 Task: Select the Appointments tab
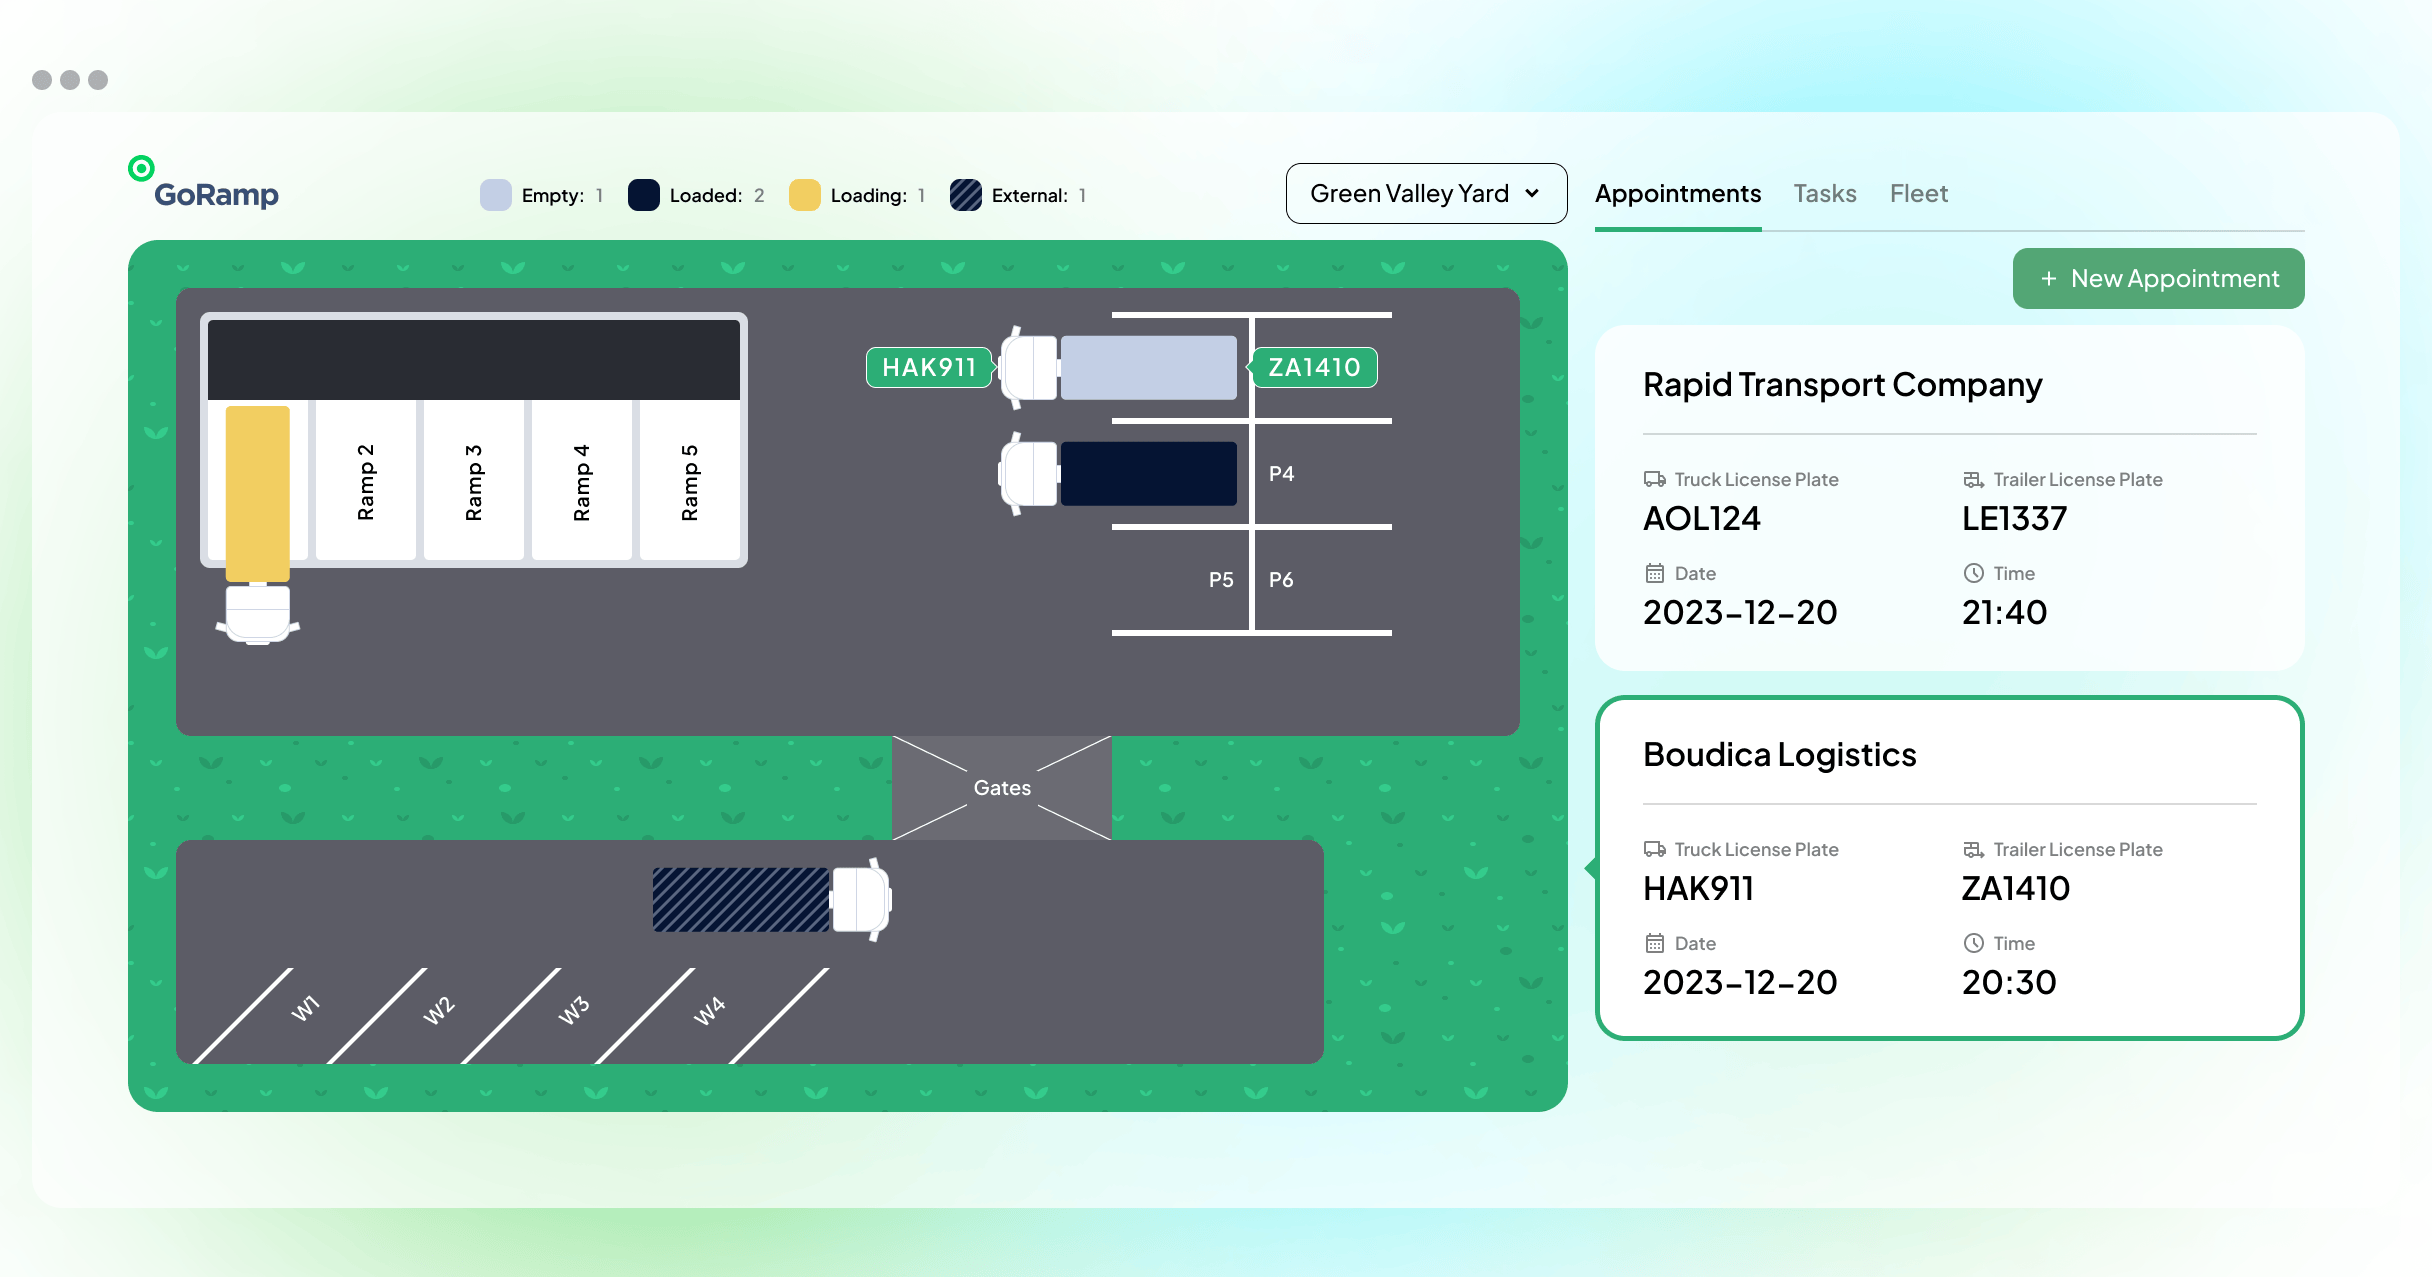(x=1677, y=194)
